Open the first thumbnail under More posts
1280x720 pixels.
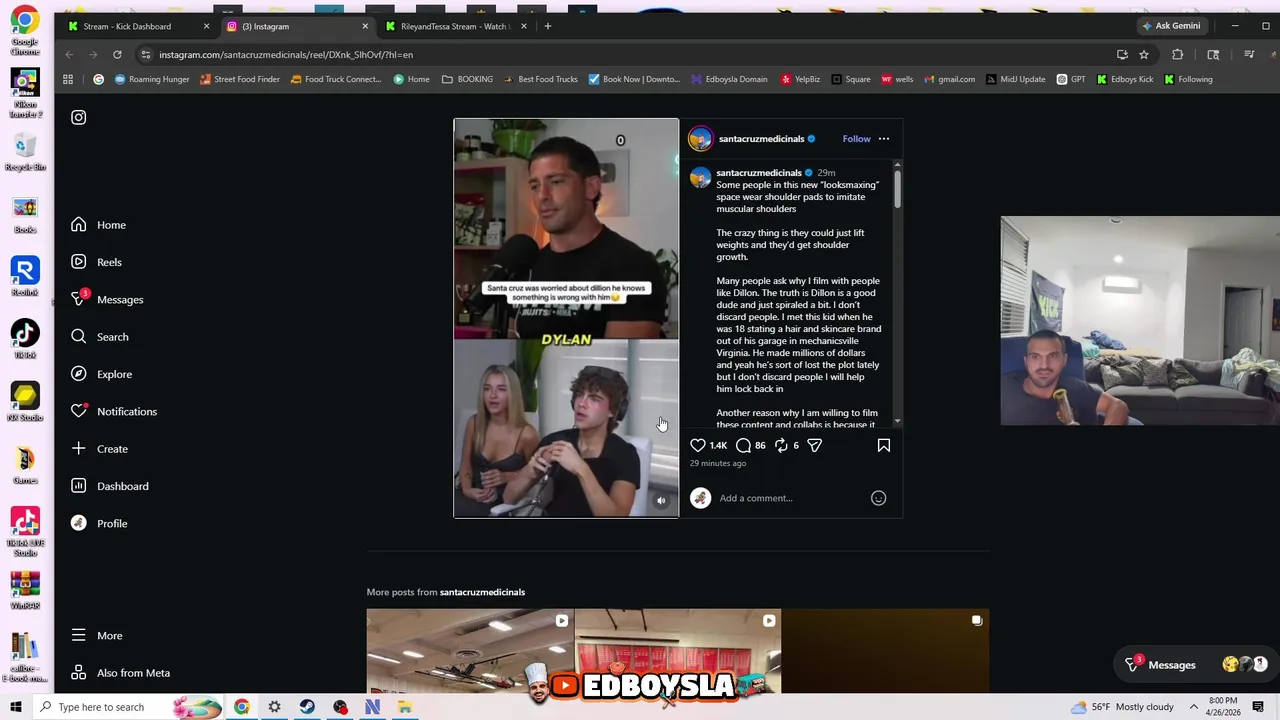click(470, 650)
